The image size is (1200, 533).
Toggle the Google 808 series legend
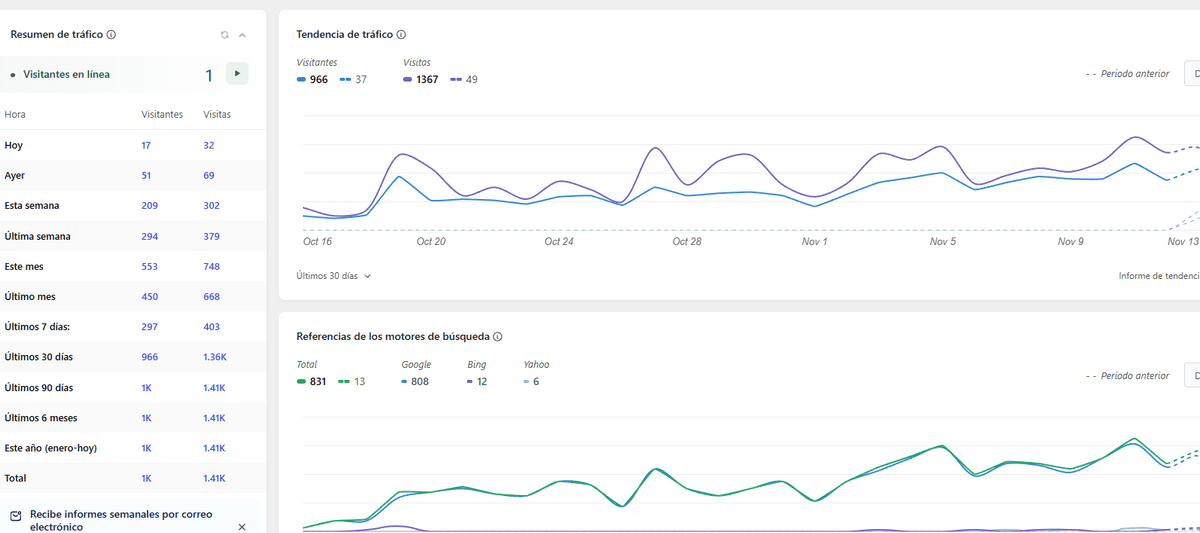pyautogui.click(x=415, y=382)
